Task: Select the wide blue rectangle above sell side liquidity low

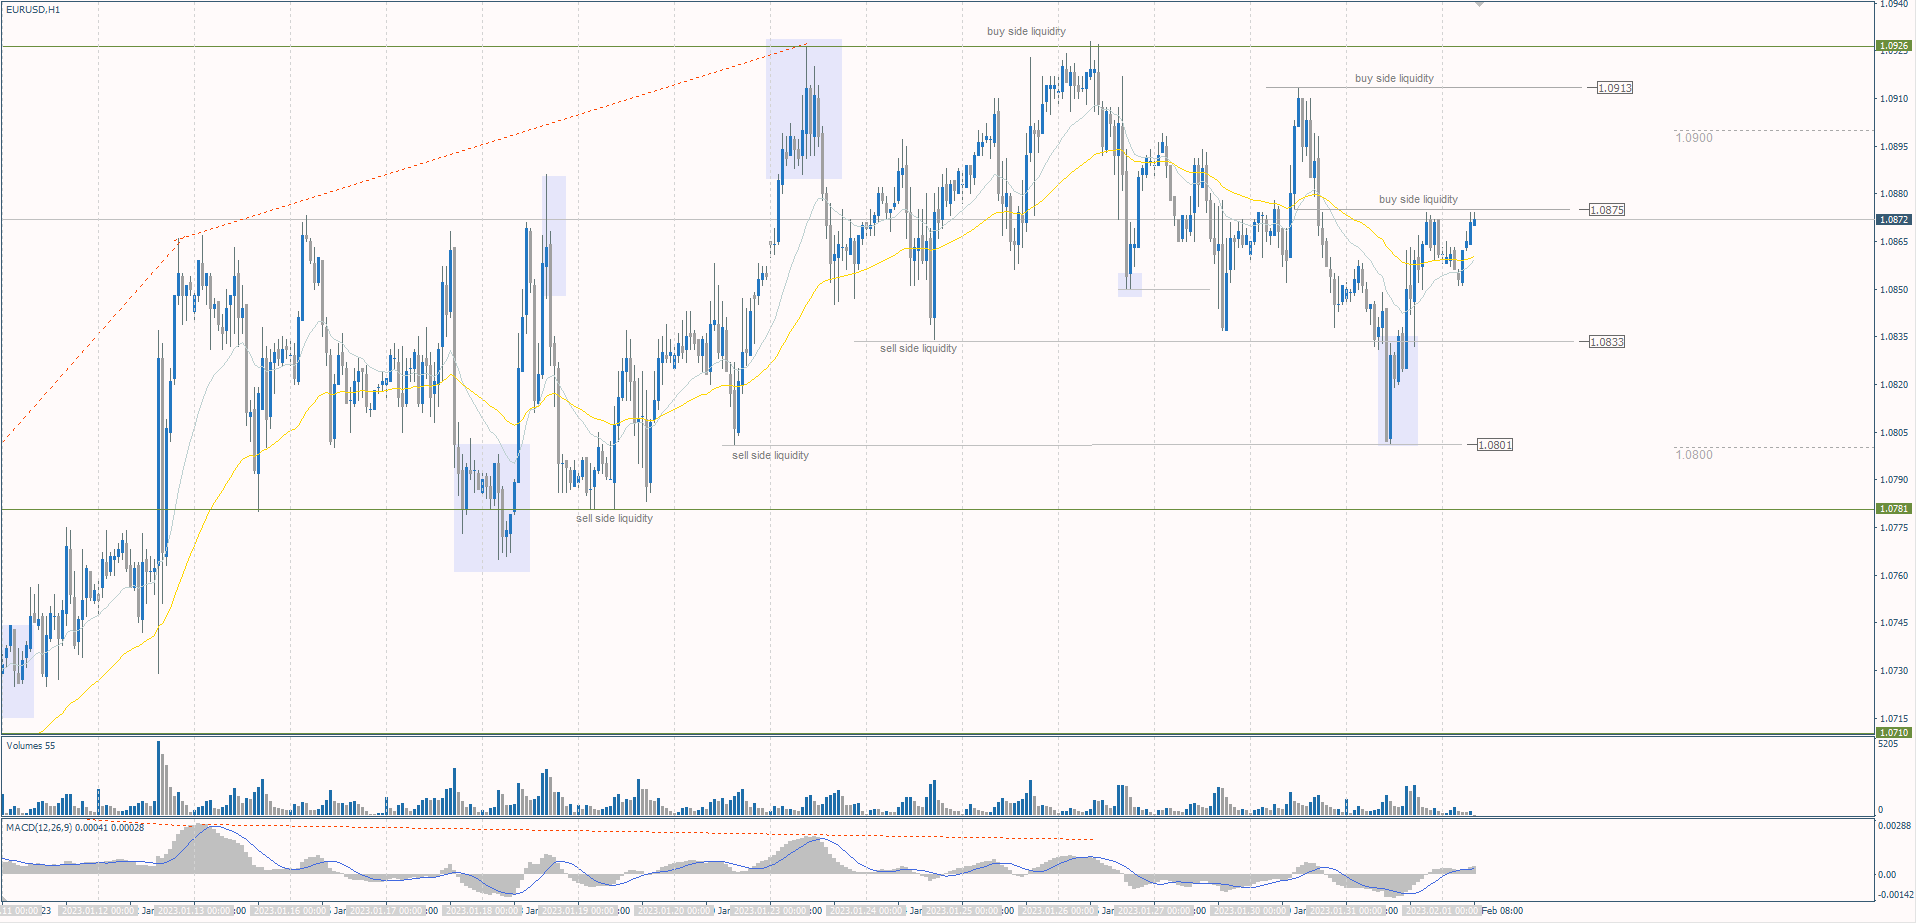Action: click(x=492, y=508)
